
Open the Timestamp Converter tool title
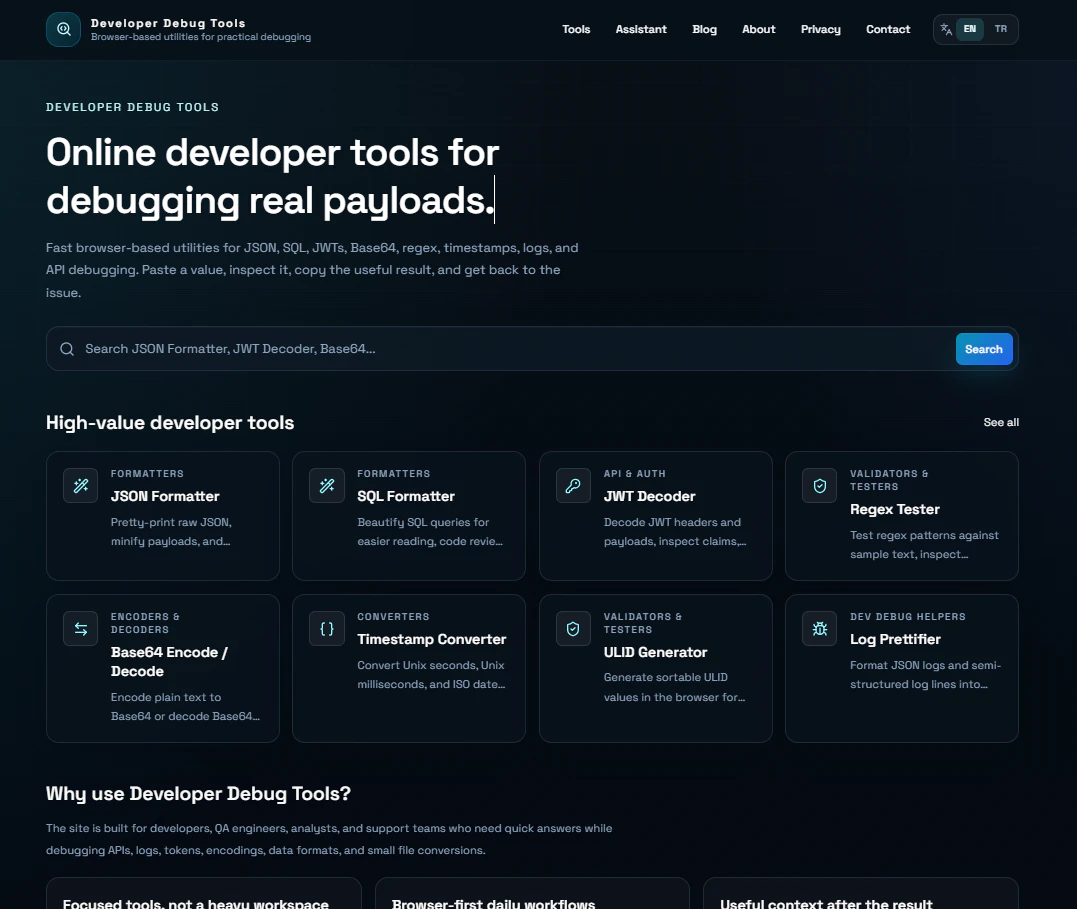click(x=431, y=639)
